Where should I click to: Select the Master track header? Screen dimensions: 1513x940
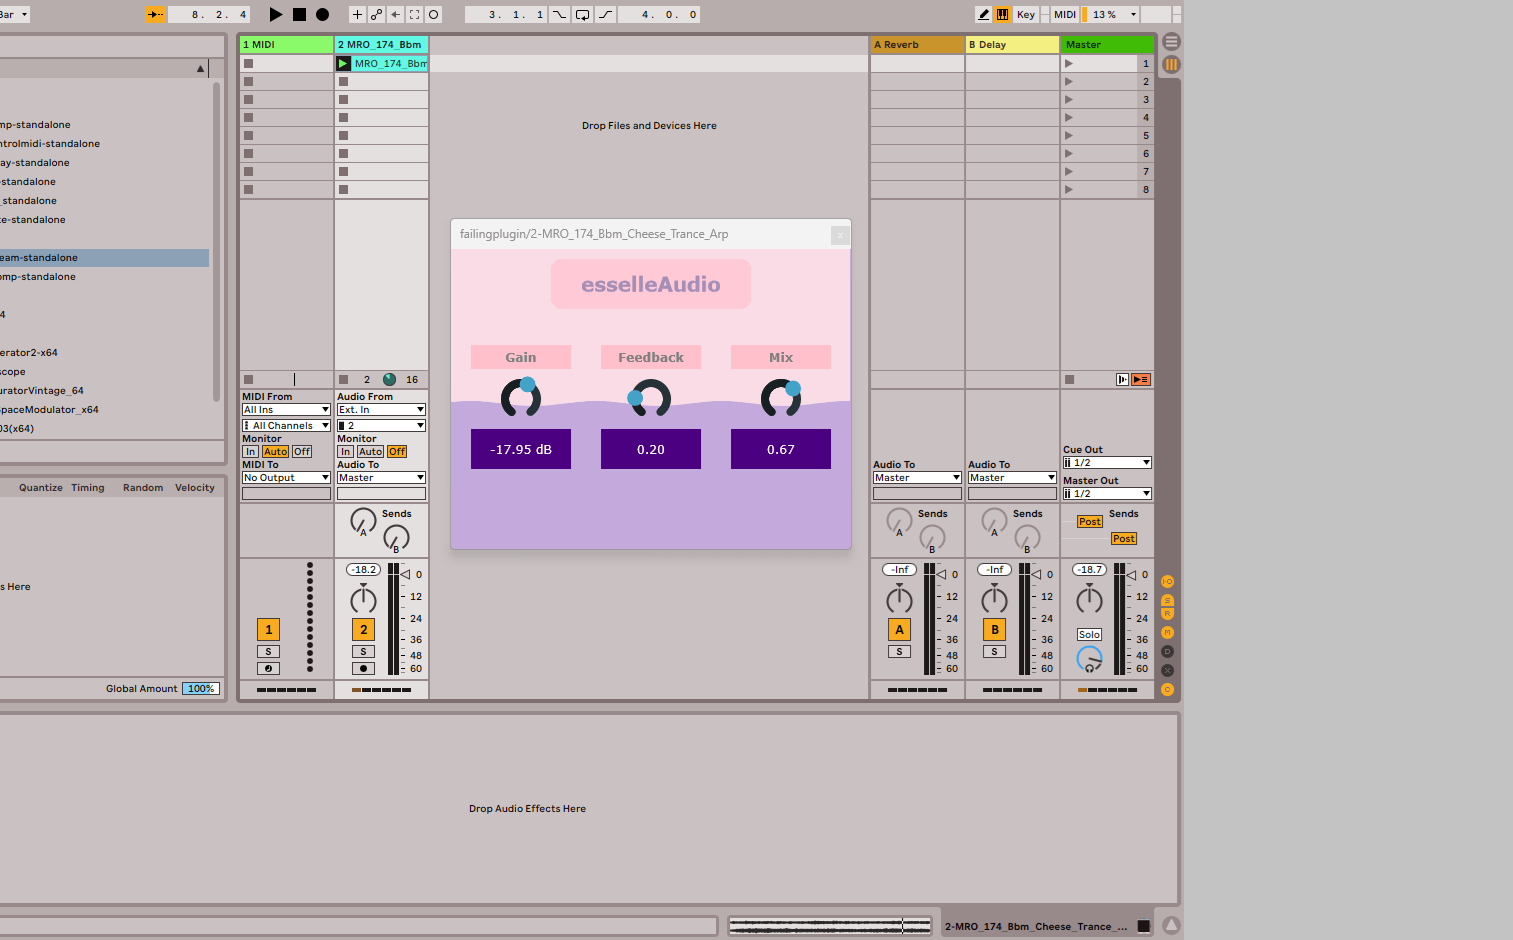(1106, 45)
